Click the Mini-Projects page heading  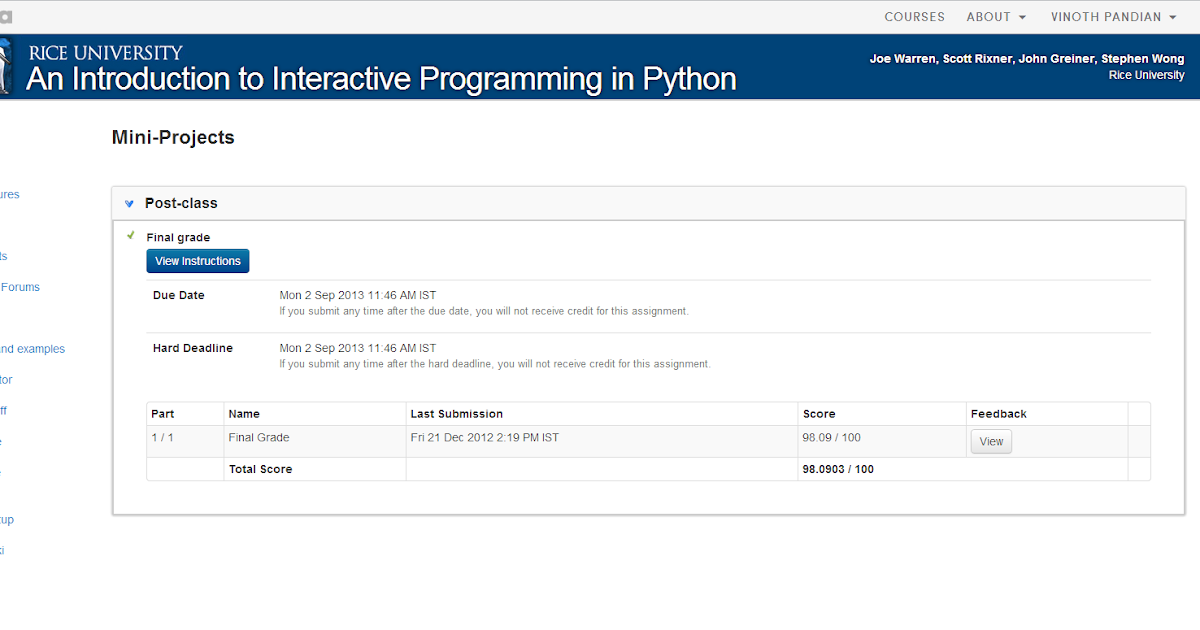click(173, 137)
